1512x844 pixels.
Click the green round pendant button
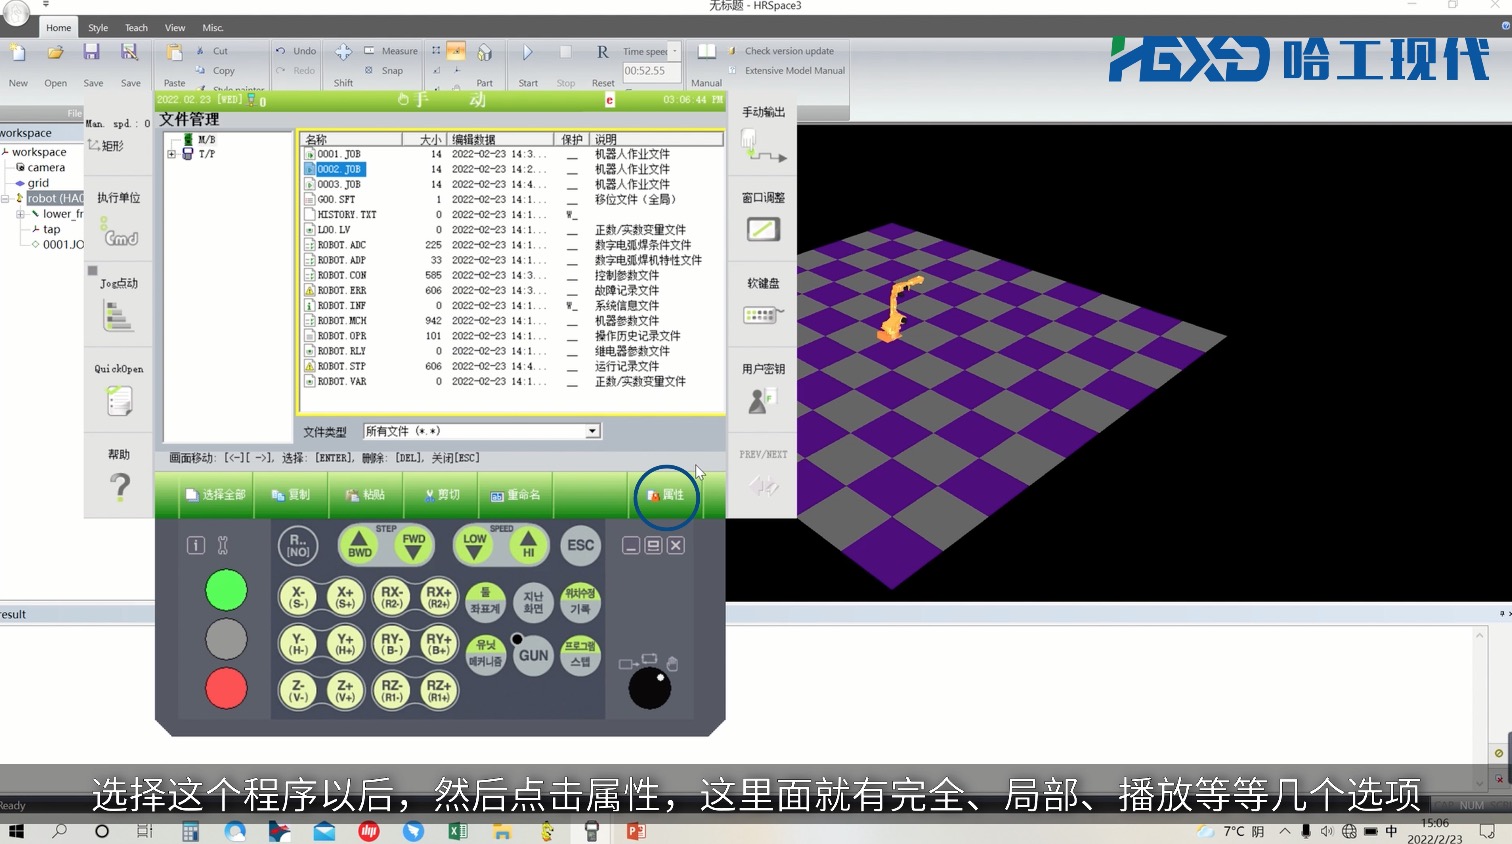coord(226,590)
